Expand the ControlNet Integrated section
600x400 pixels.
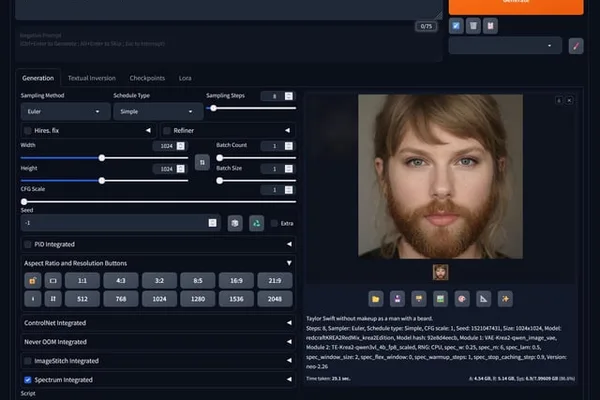pyautogui.click(x=158, y=323)
